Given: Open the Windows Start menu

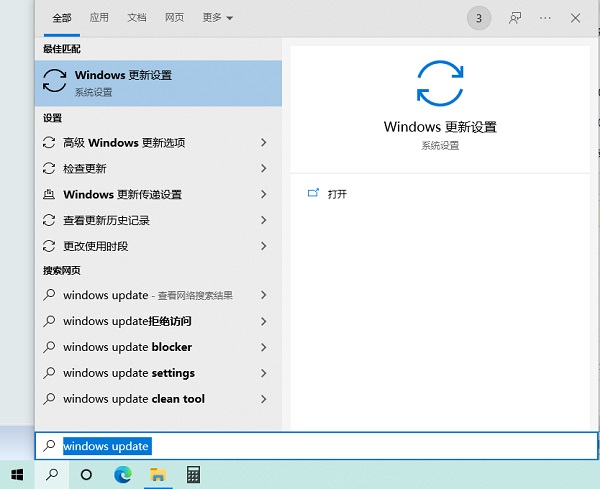Looking at the screenshot, I should (x=17, y=475).
